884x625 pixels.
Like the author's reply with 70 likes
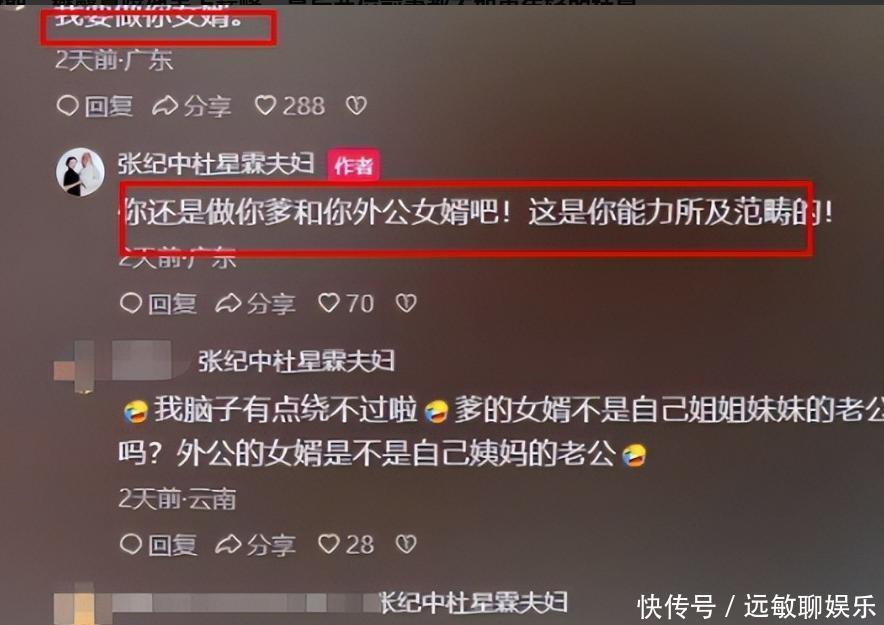point(346,303)
